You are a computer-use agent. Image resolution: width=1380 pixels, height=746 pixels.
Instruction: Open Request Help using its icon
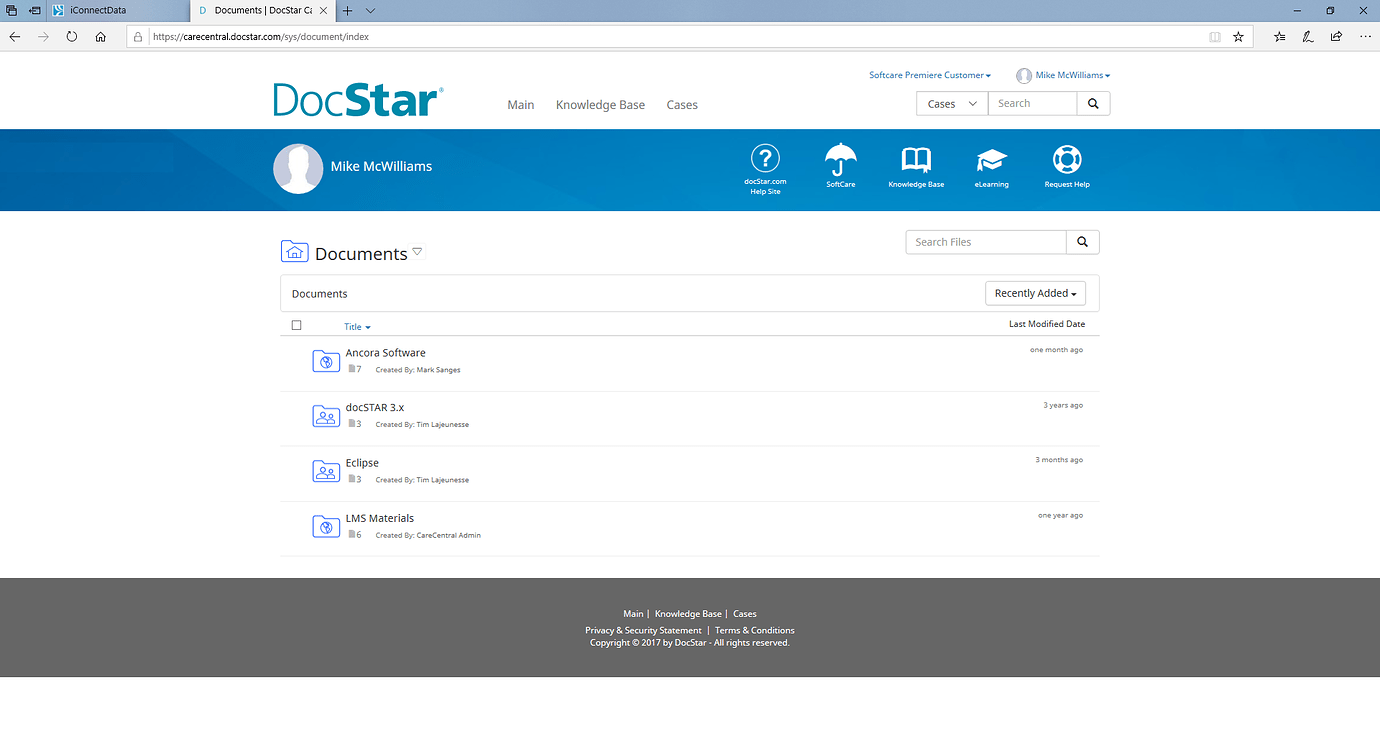click(x=1066, y=160)
